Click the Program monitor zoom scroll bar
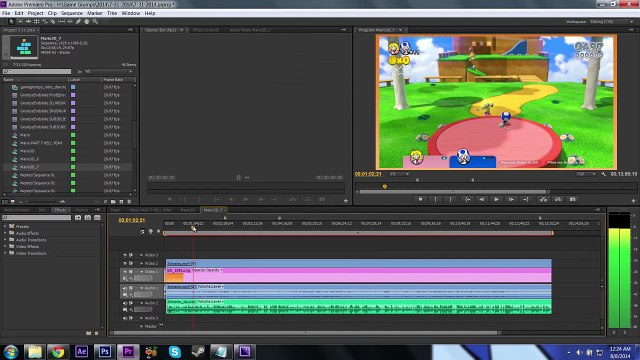Image resolution: width=640 pixels, height=360 pixels. click(454, 191)
